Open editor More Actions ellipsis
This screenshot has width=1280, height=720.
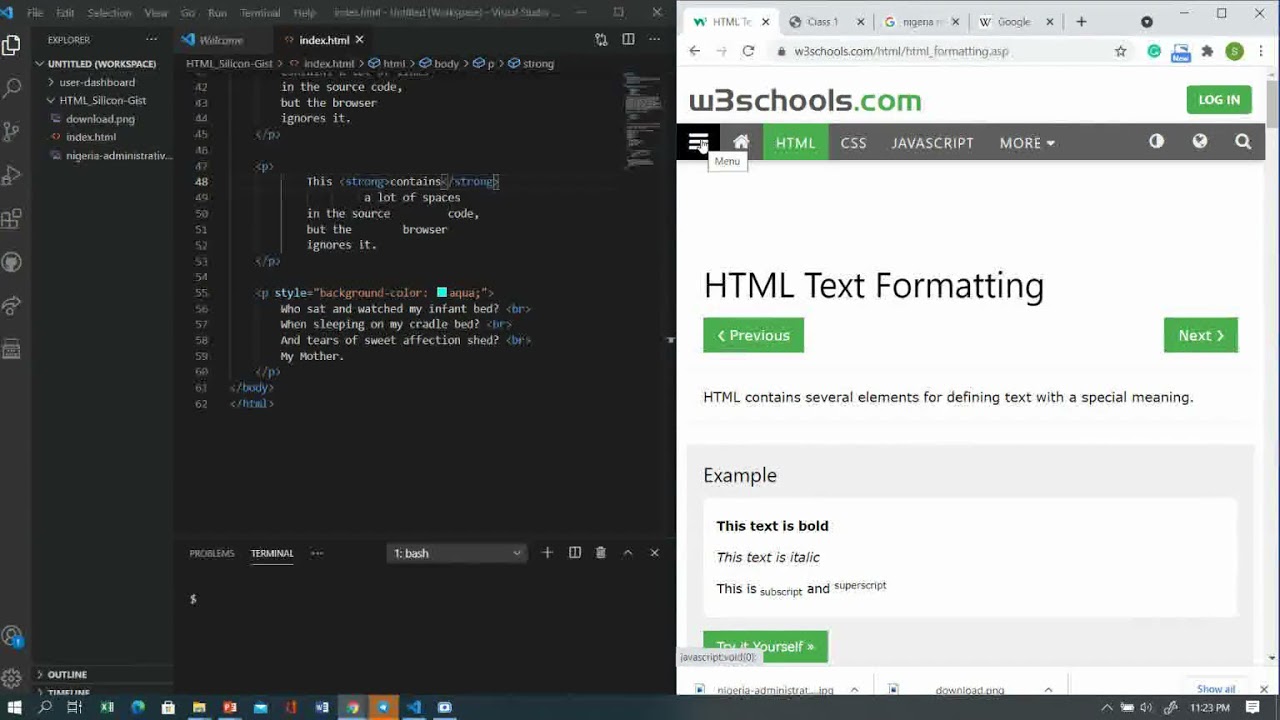656,40
